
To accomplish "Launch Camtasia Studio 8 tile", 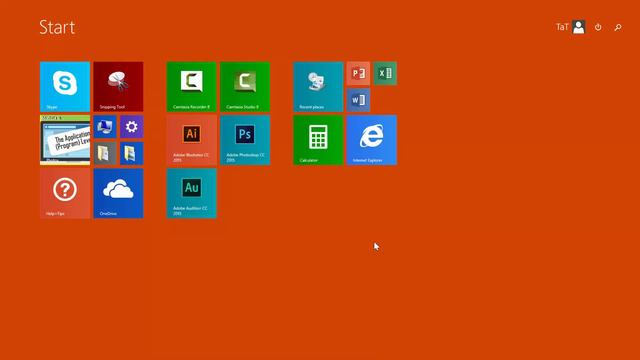I will (245, 87).
